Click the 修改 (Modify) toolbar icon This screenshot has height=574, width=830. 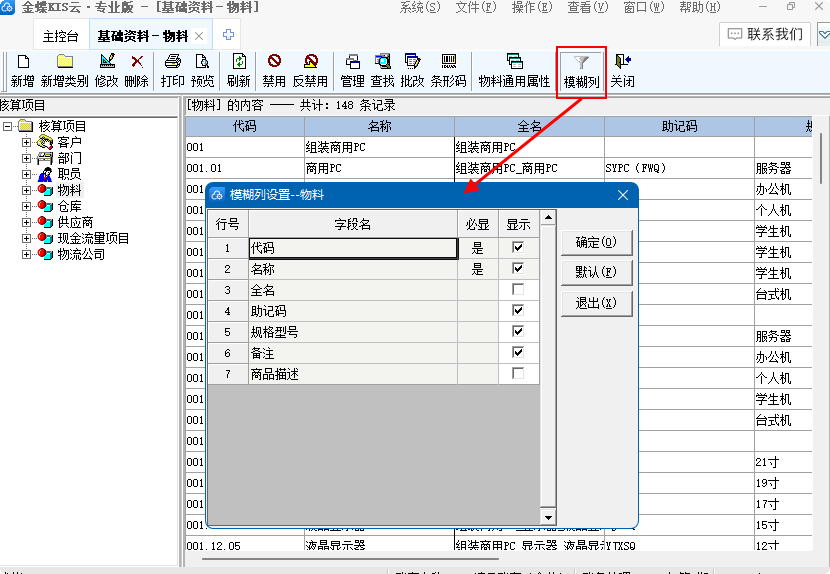107,61
